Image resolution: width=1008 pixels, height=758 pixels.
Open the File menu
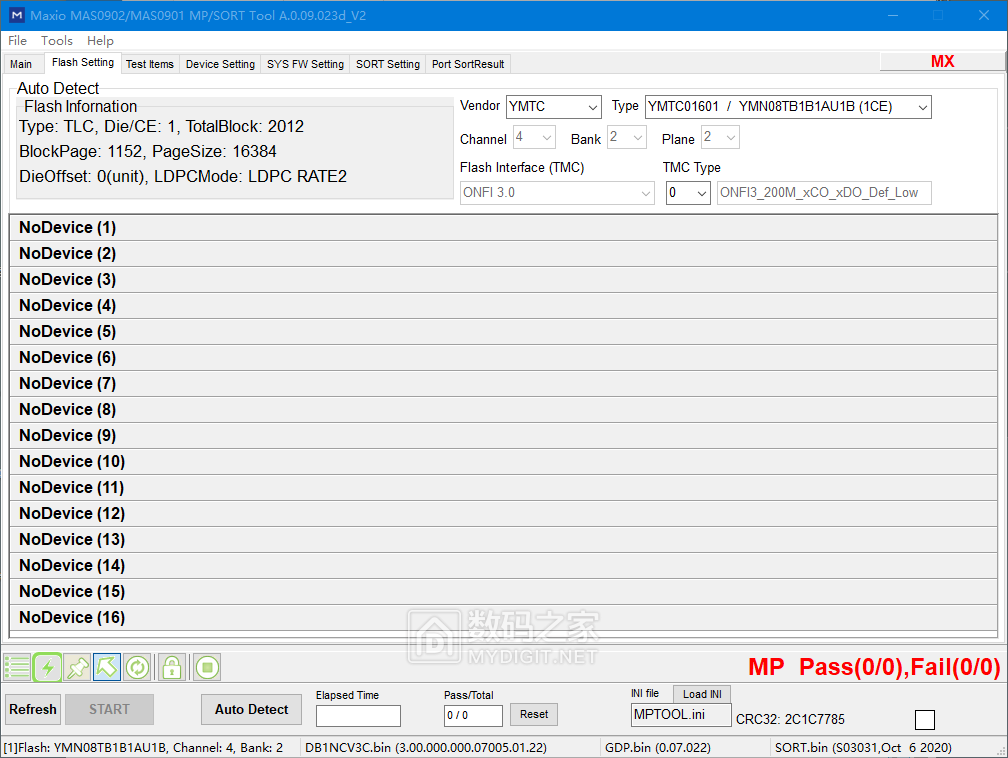tap(17, 41)
